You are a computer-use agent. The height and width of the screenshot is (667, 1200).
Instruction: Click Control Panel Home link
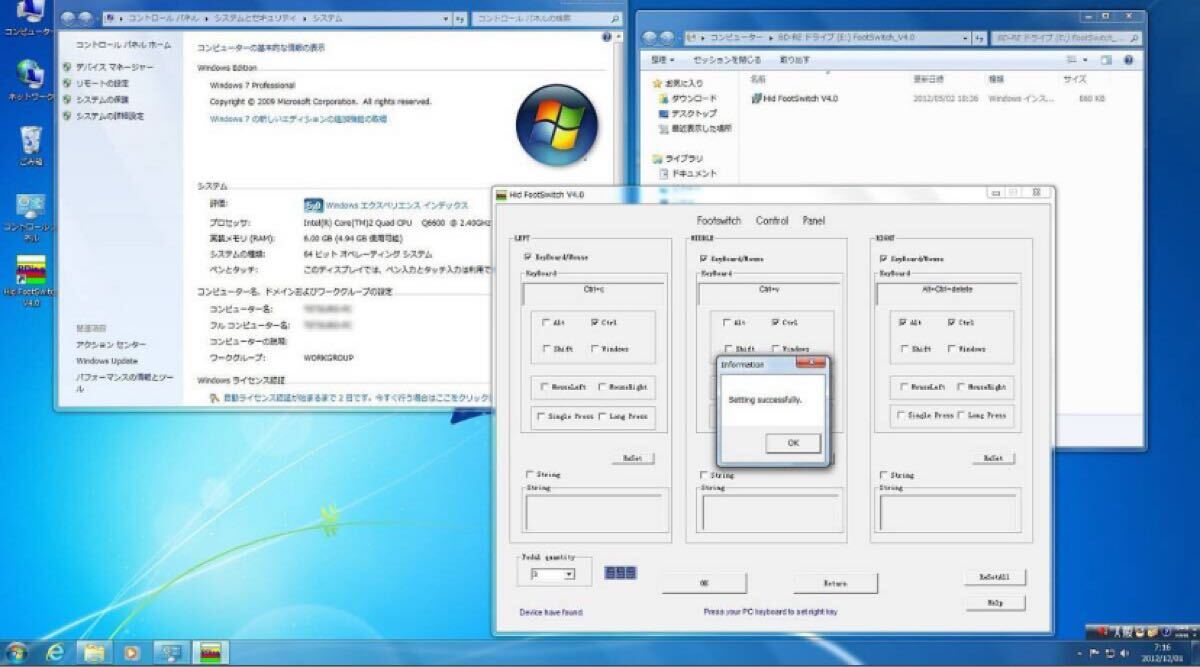[x=124, y=45]
